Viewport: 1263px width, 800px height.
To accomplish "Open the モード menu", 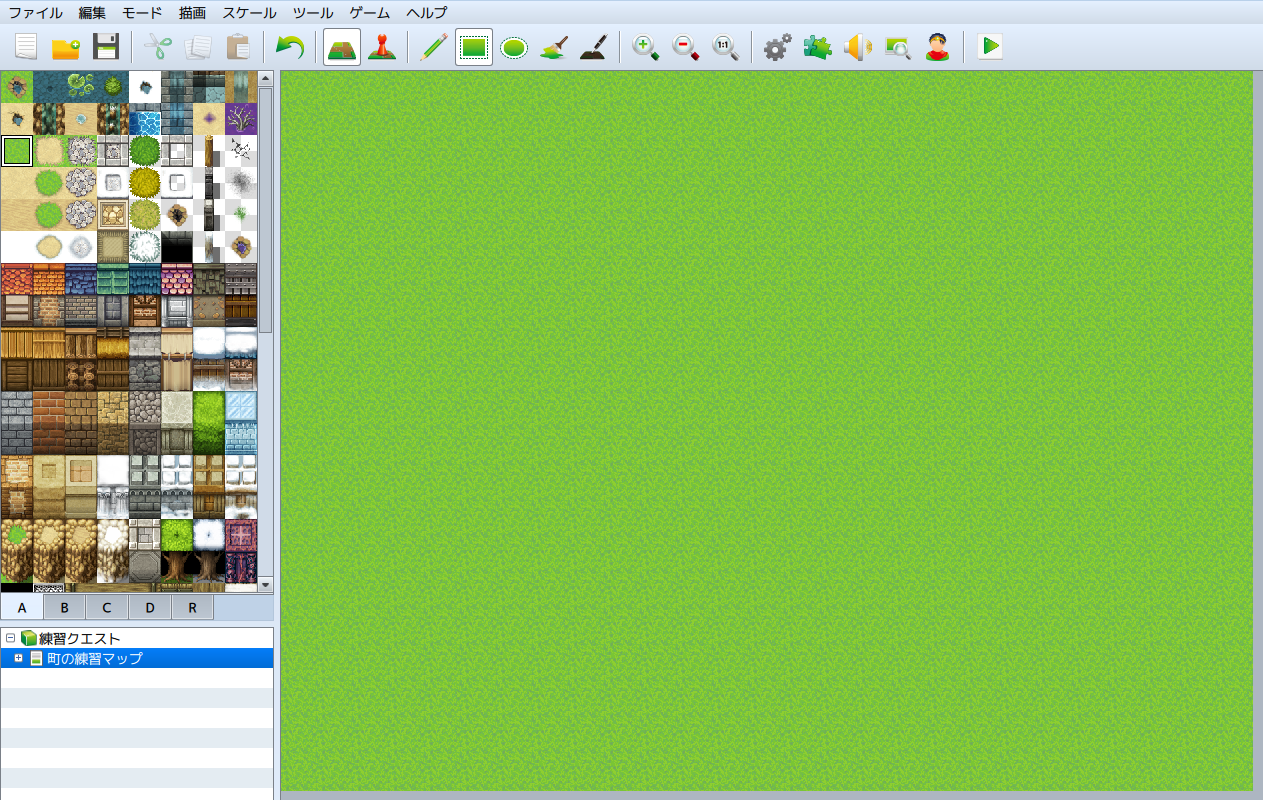I will (142, 12).
